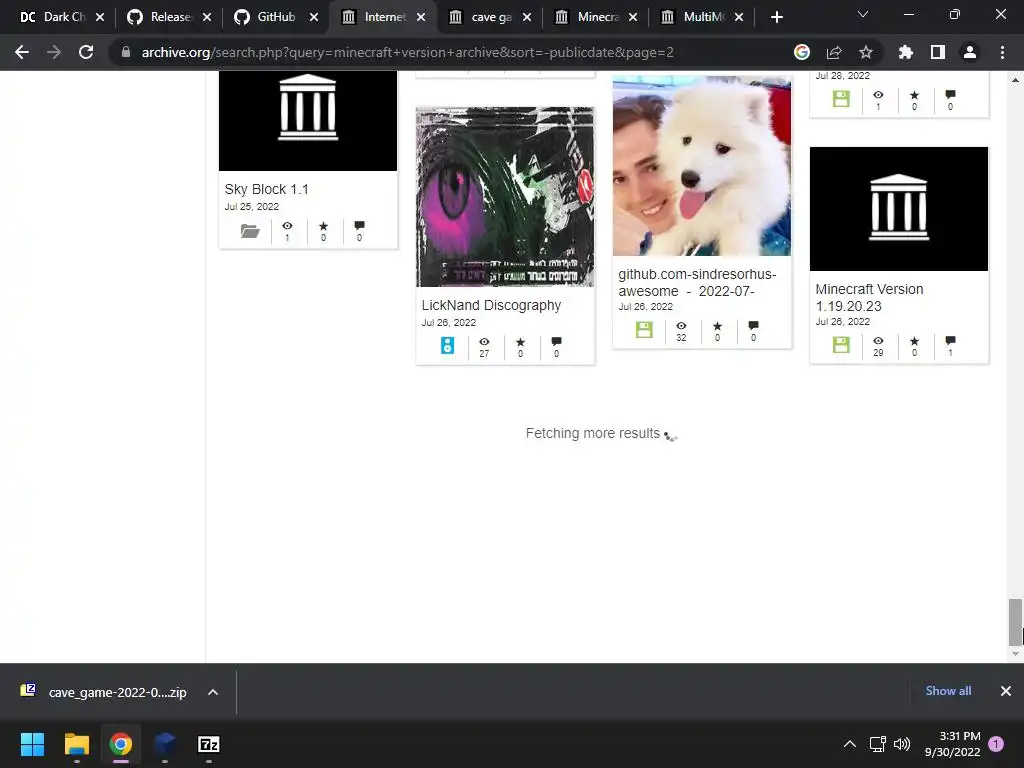Viewport: 1024px width, 768px height.
Task: Reload the archive.org page
Action: pos(86,52)
